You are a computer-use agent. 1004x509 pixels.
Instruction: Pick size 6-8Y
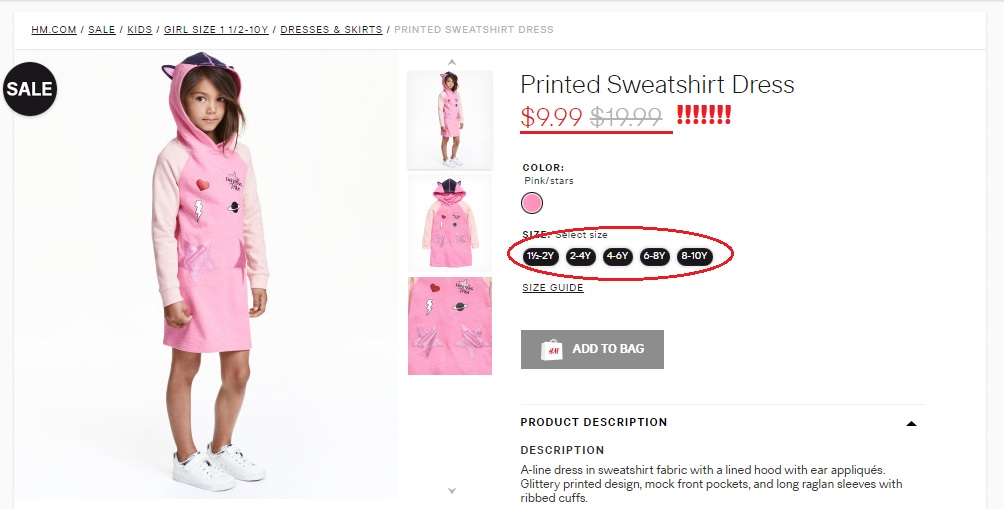tap(654, 256)
